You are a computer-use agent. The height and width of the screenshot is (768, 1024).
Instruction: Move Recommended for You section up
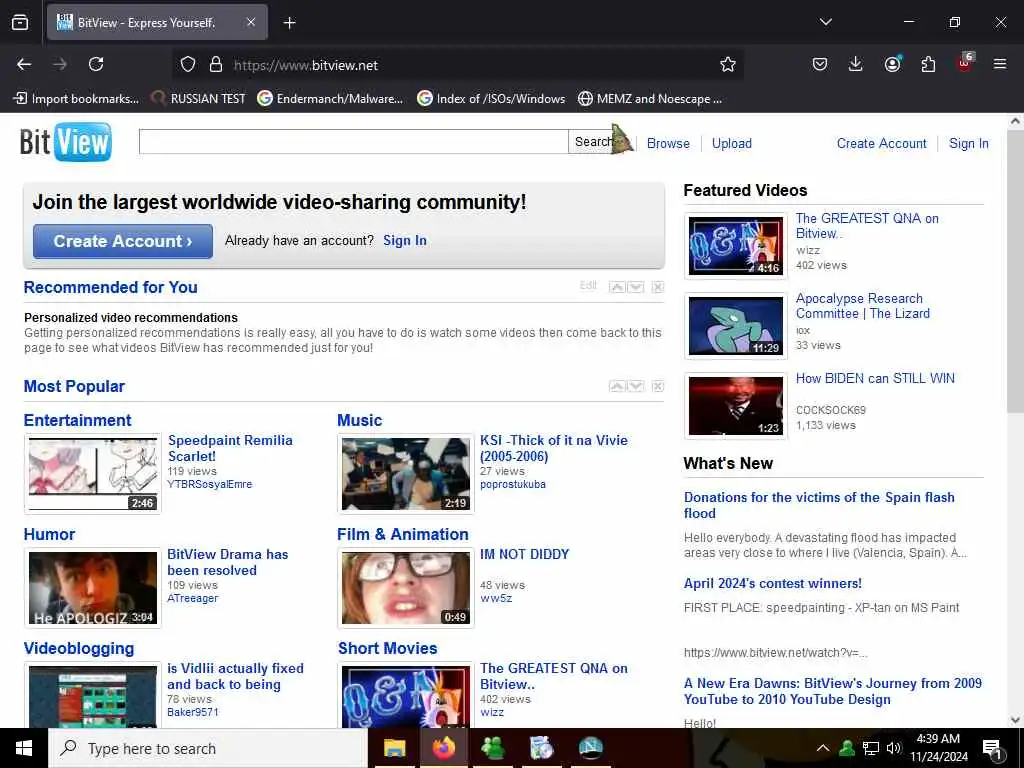(617, 287)
